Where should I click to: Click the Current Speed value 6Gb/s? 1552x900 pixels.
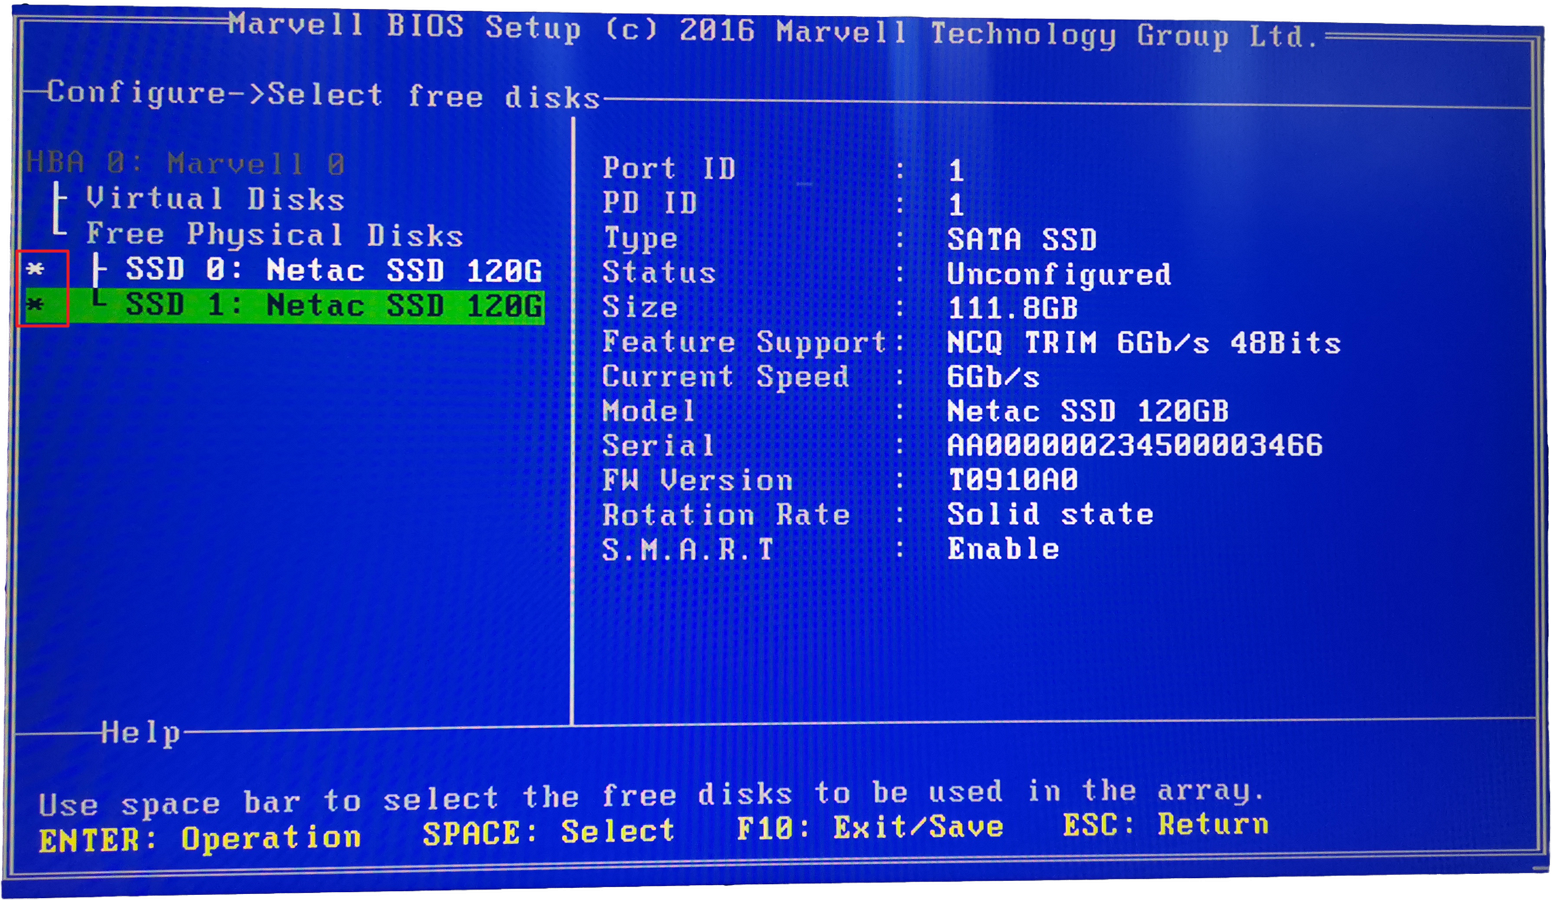coord(993,377)
